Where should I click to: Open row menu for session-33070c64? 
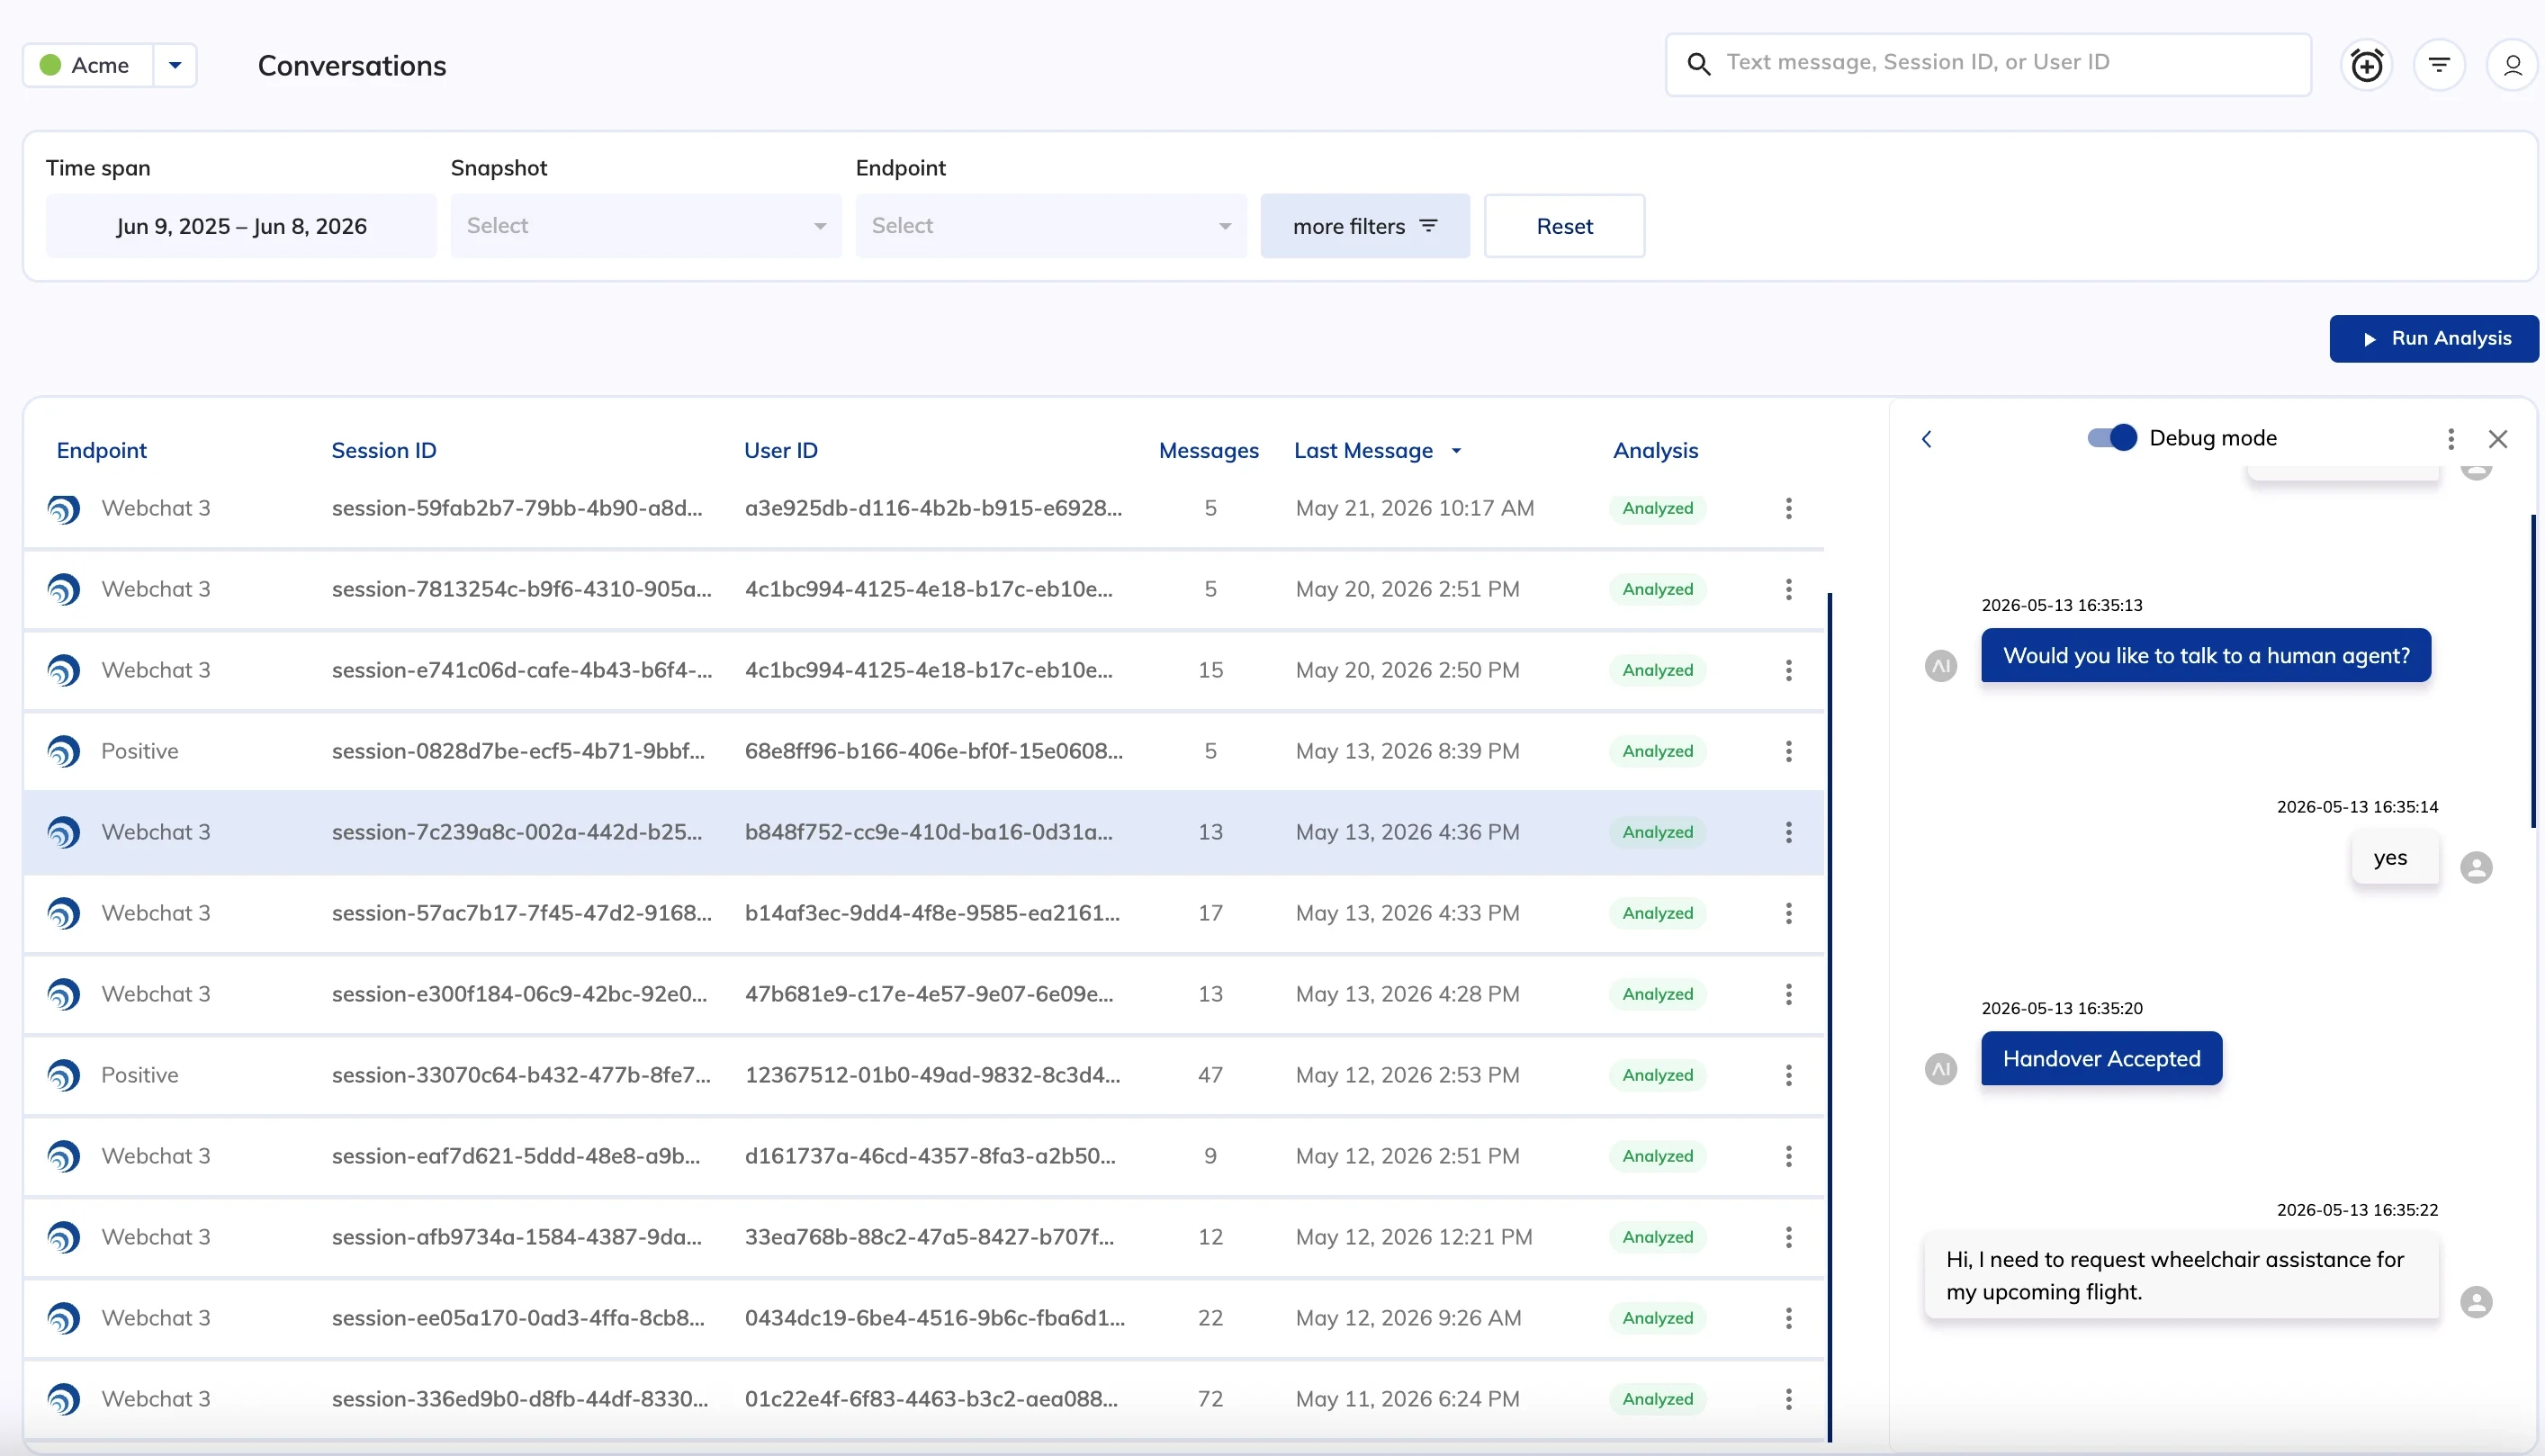click(1788, 1076)
